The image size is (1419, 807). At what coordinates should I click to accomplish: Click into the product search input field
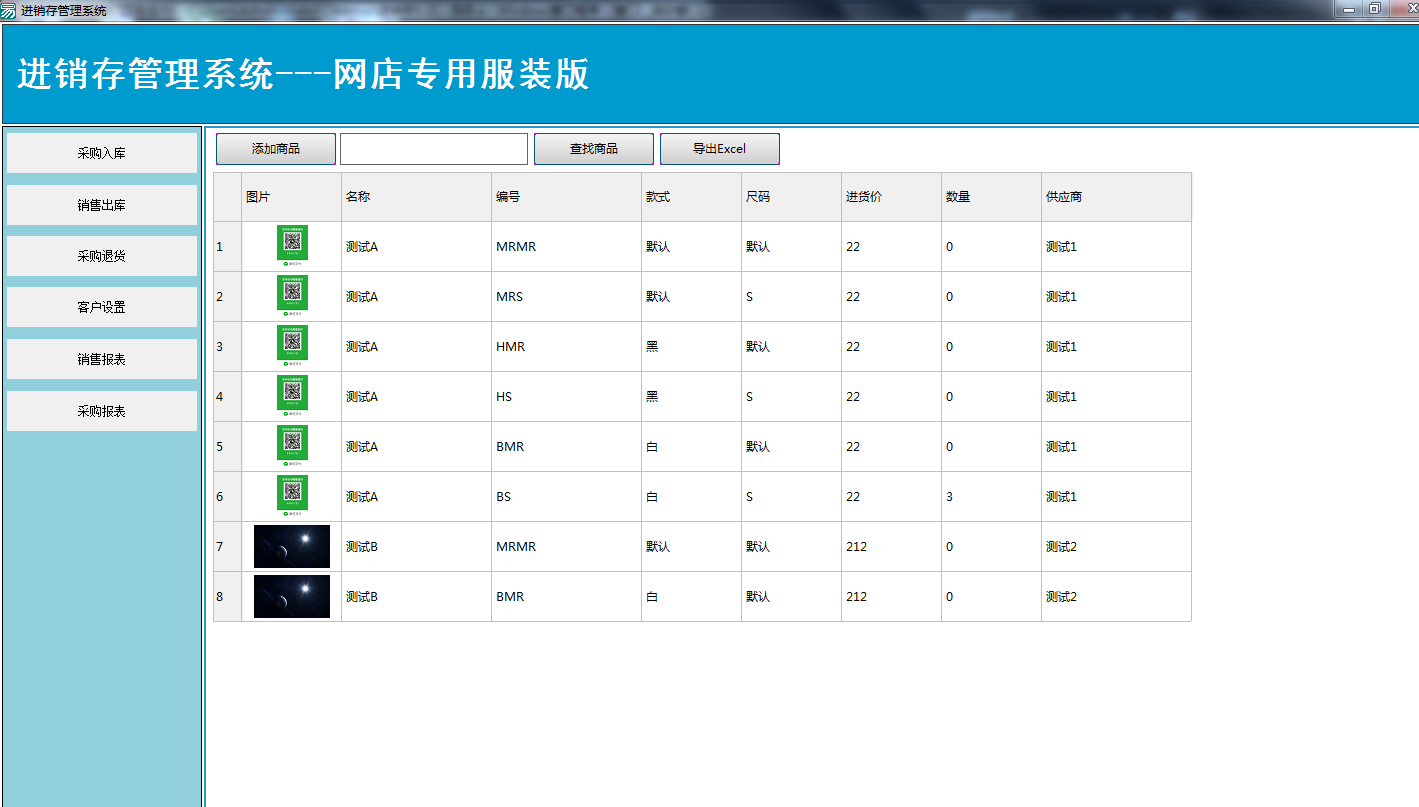(x=433, y=148)
